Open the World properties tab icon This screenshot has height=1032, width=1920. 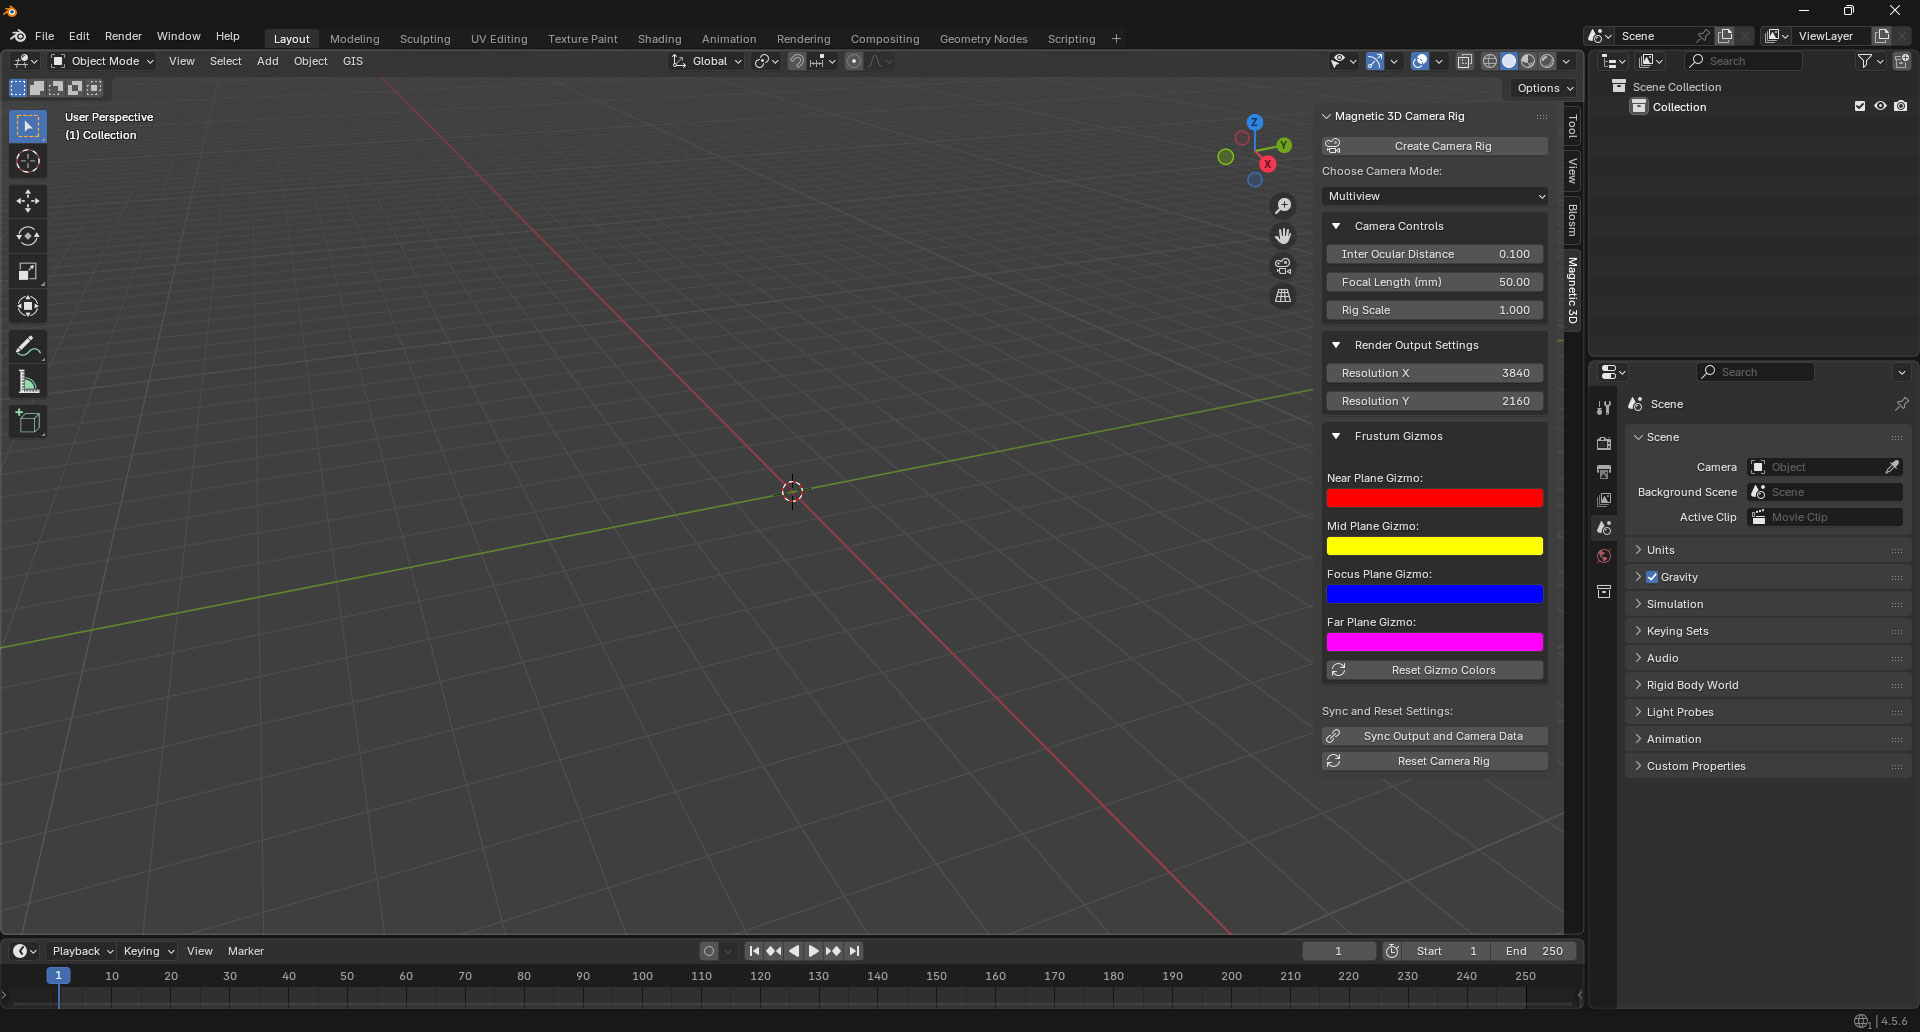pos(1604,556)
